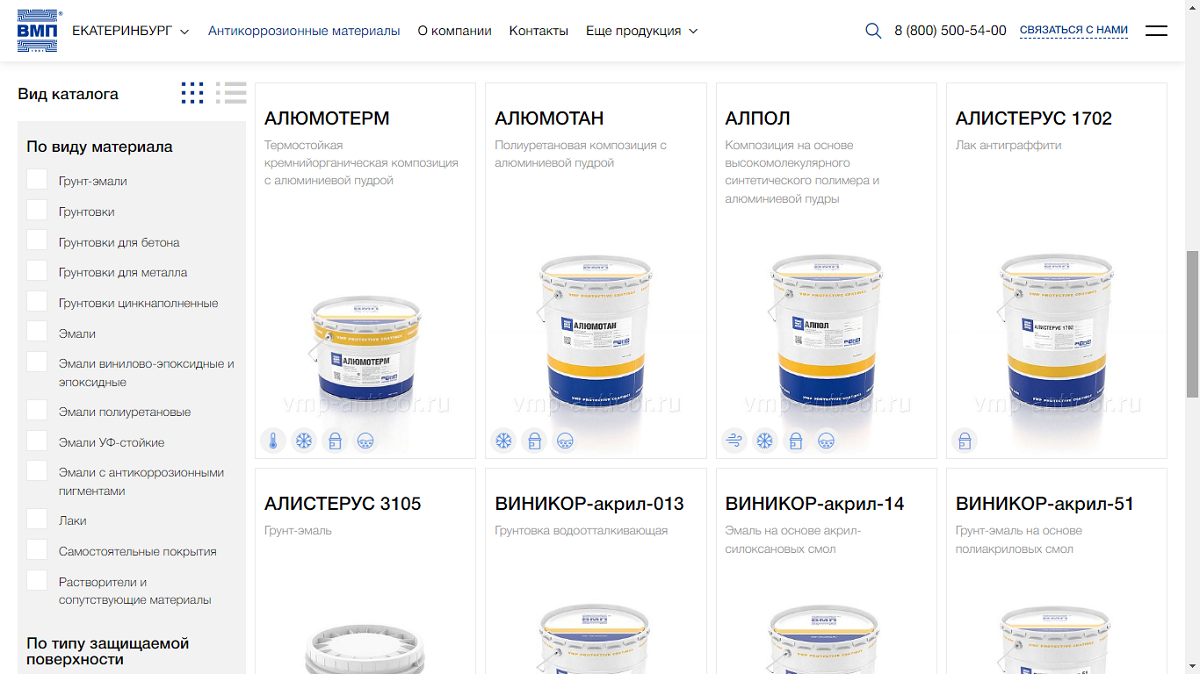The height and width of the screenshot is (674, 1200).
Task: Click the search magnifier icon in the header
Action: [873, 31]
